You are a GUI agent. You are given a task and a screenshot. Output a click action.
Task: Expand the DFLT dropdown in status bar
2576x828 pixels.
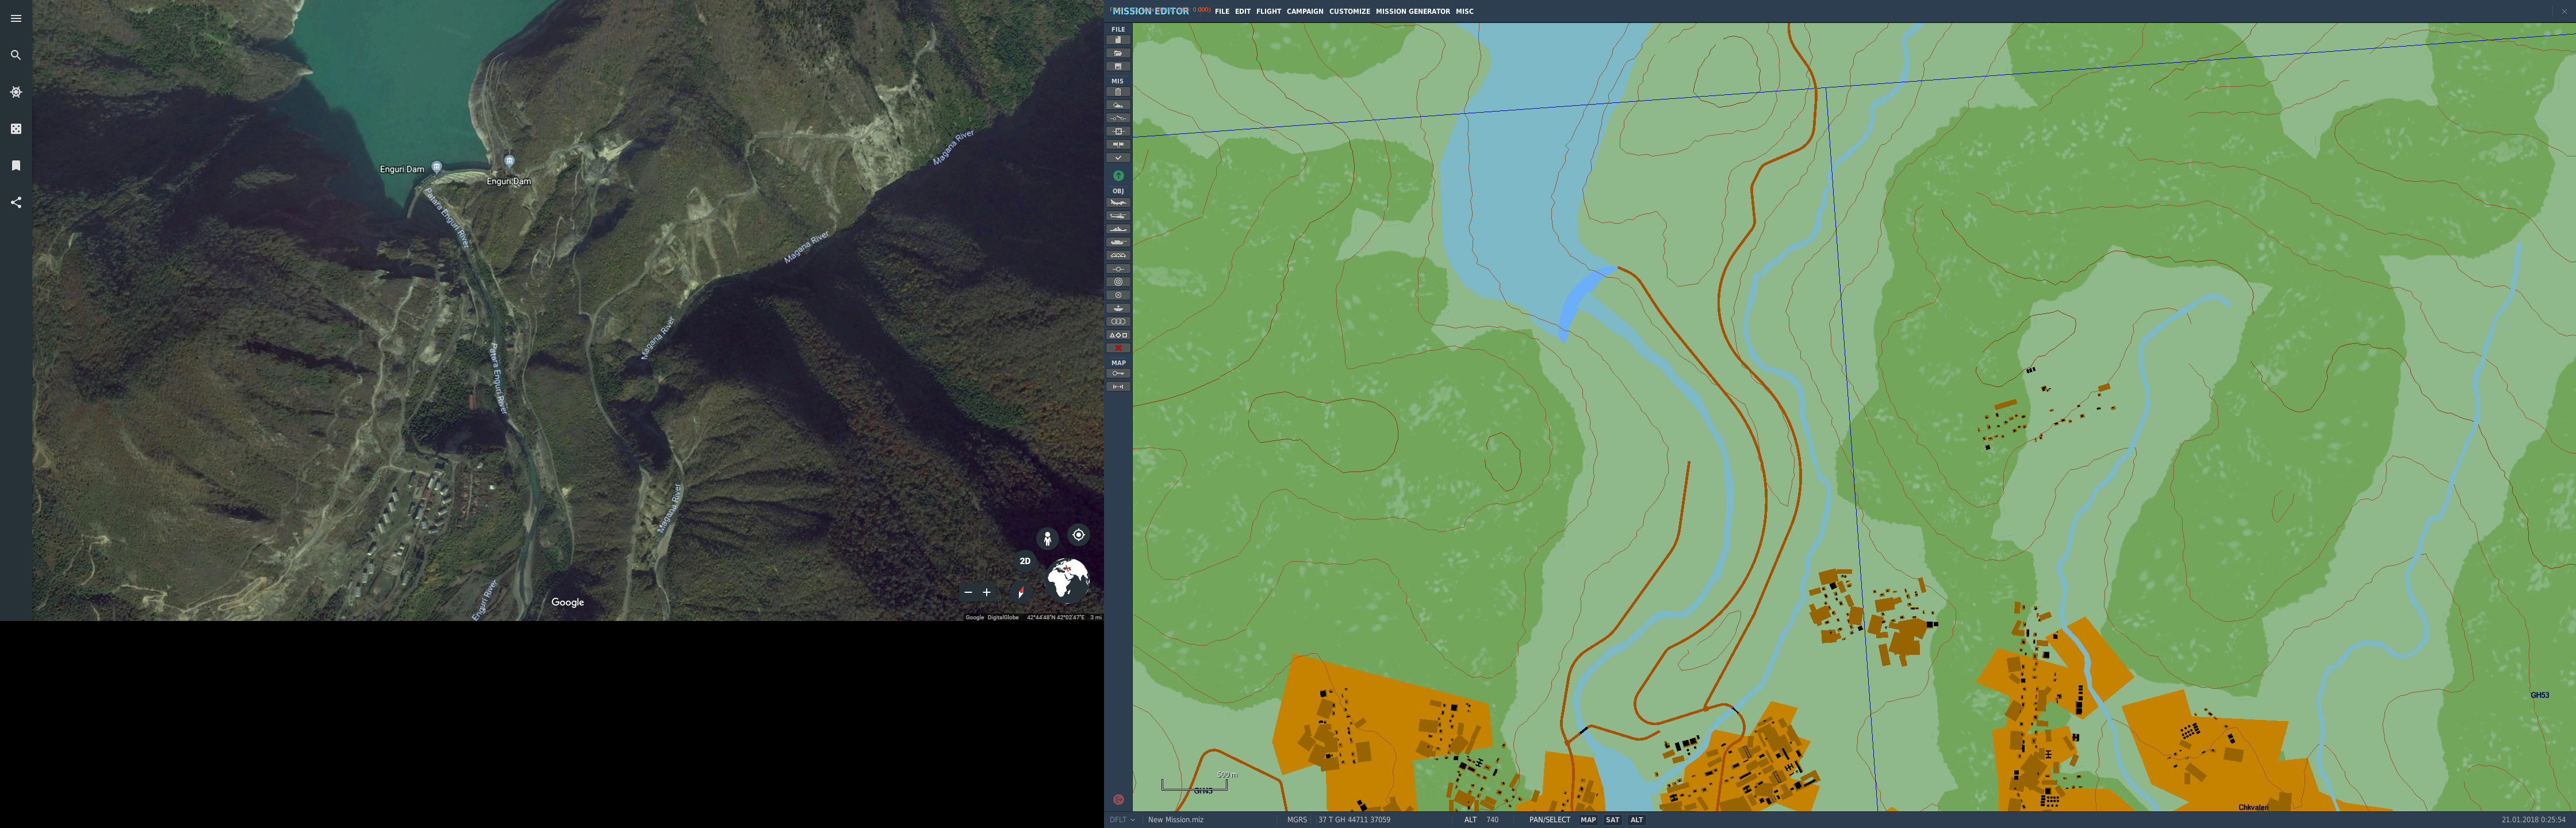(1122, 820)
